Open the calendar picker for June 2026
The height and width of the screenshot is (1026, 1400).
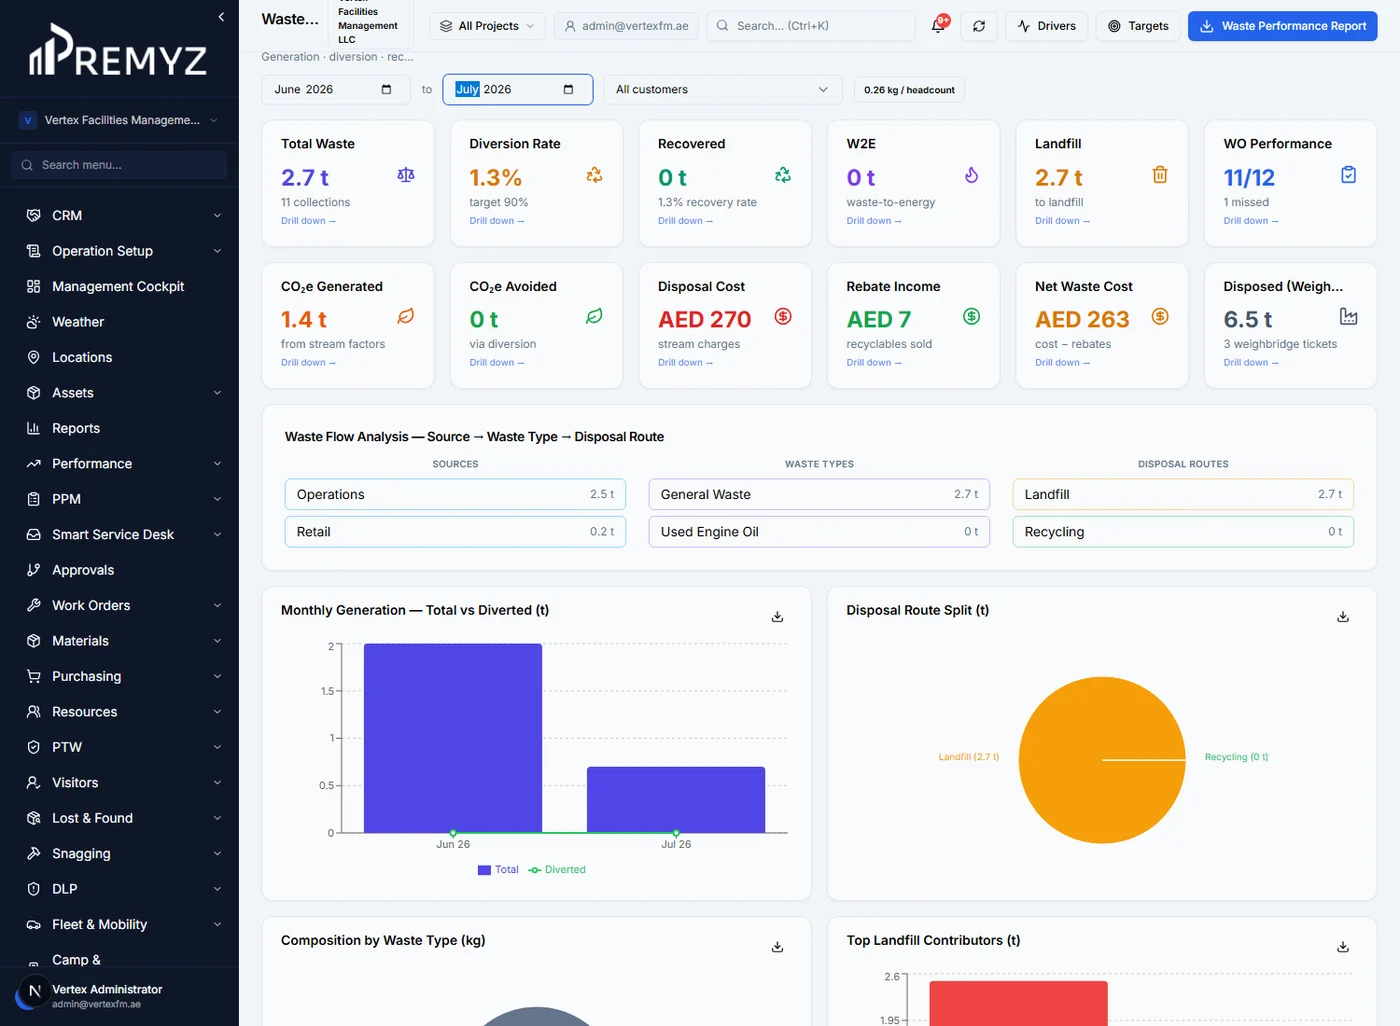pos(386,90)
